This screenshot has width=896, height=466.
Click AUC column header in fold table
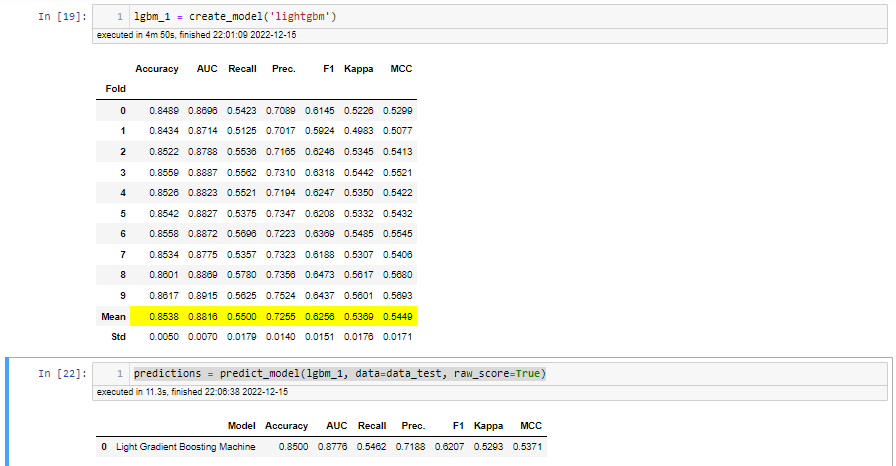[207, 69]
